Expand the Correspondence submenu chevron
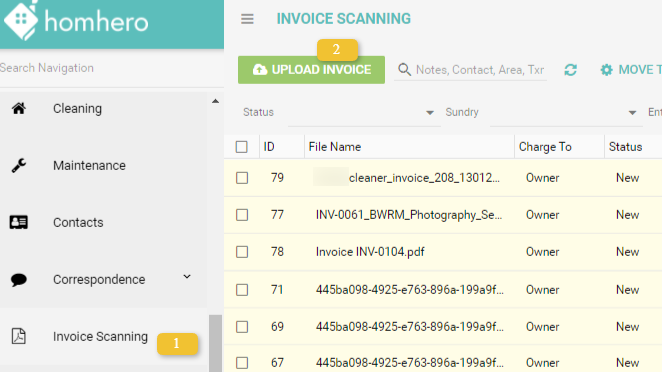The height and width of the screenshot is (372, 662). pos(187,277)
